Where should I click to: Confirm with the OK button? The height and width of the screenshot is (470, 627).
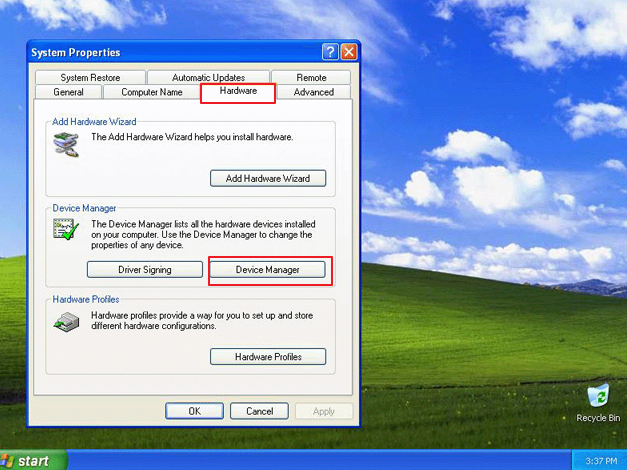point(194,411)
